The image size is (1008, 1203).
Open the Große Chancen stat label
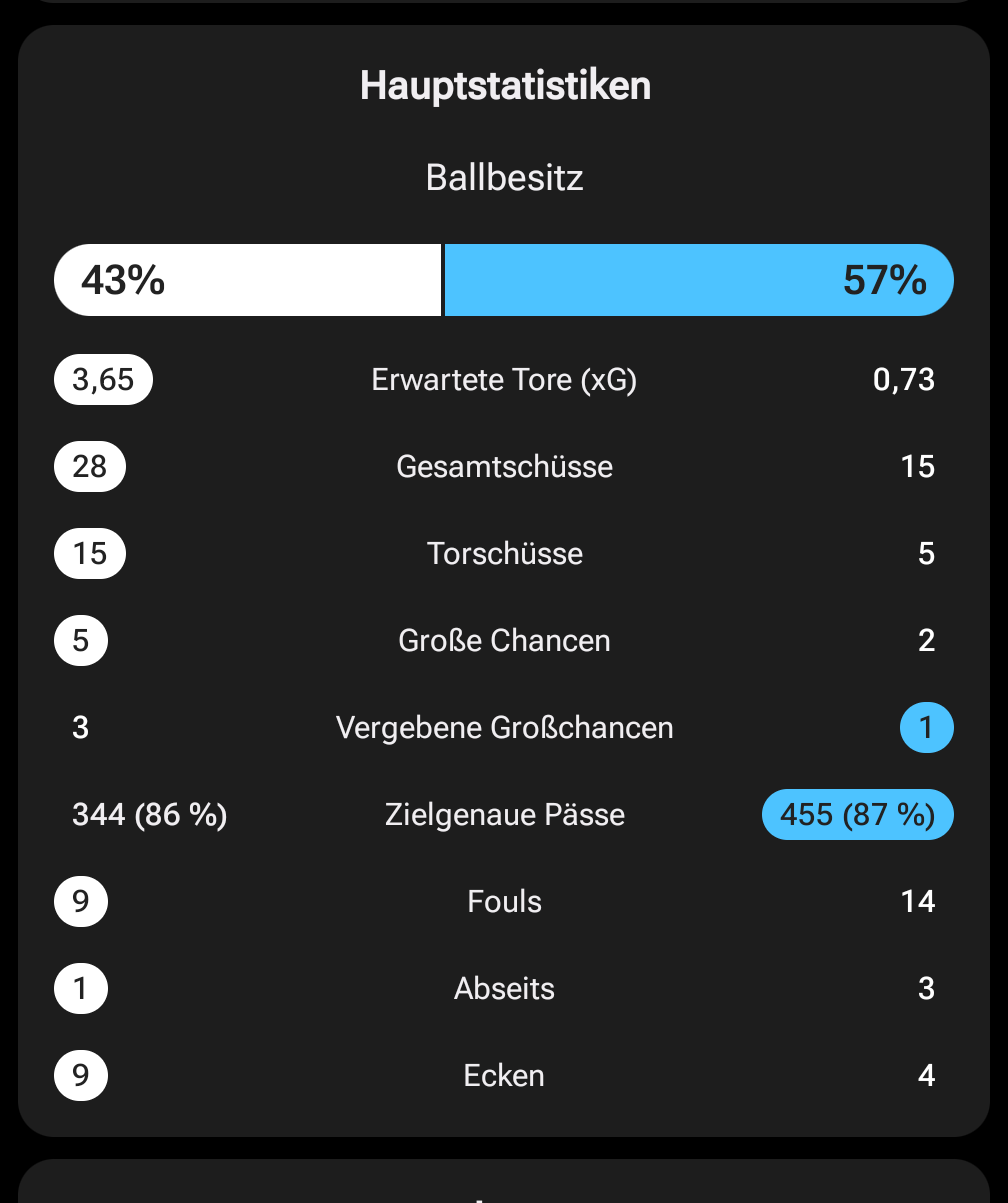(x=504, y=641)
